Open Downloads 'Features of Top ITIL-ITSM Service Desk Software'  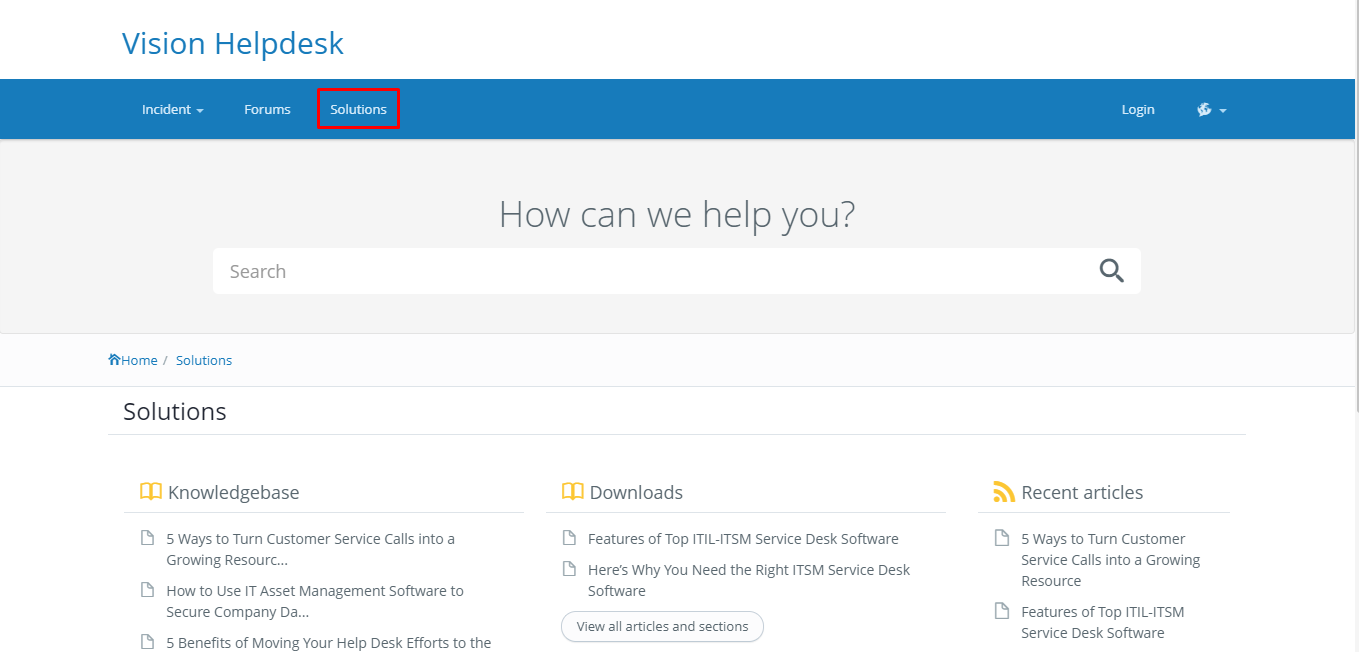[x=743, y=538]
